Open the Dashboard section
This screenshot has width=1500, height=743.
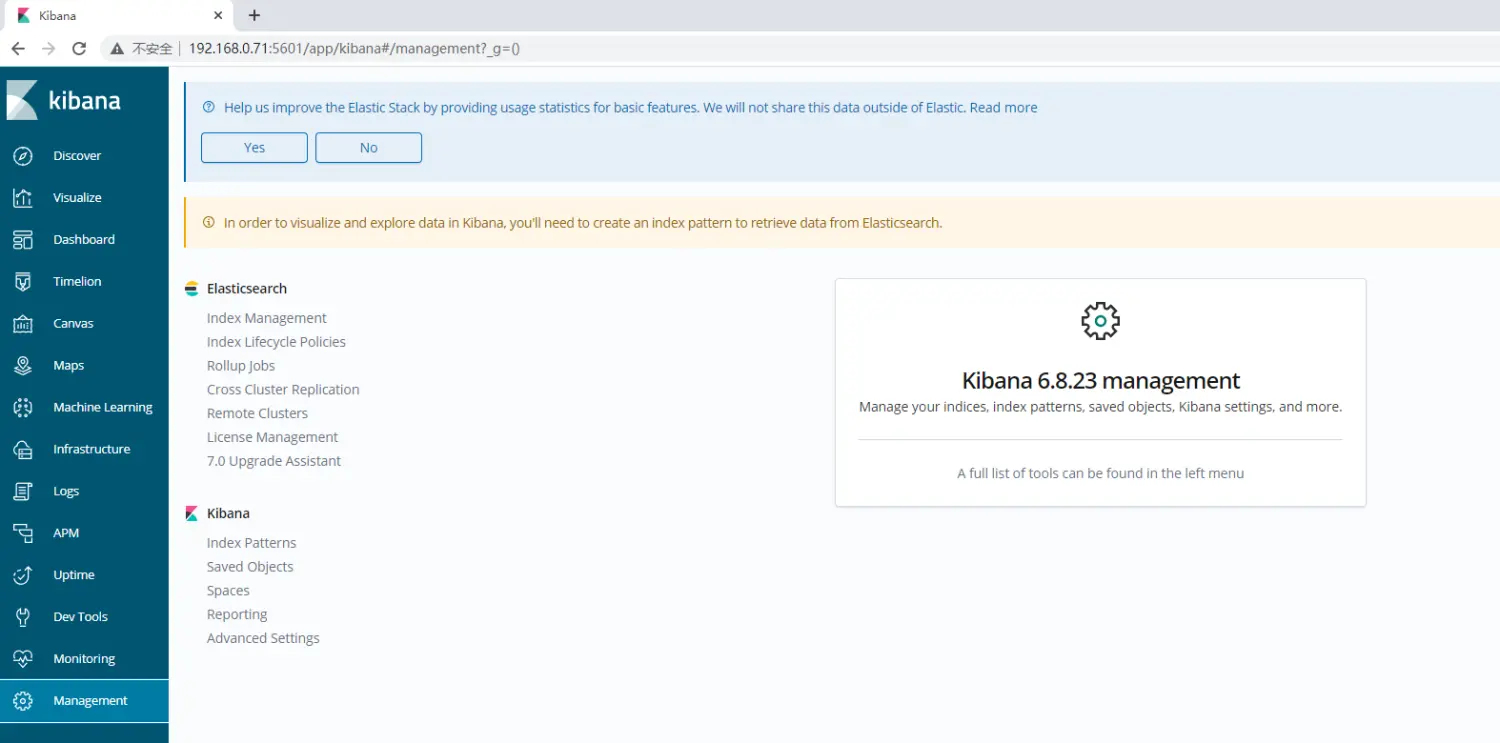tap(83, 239)
